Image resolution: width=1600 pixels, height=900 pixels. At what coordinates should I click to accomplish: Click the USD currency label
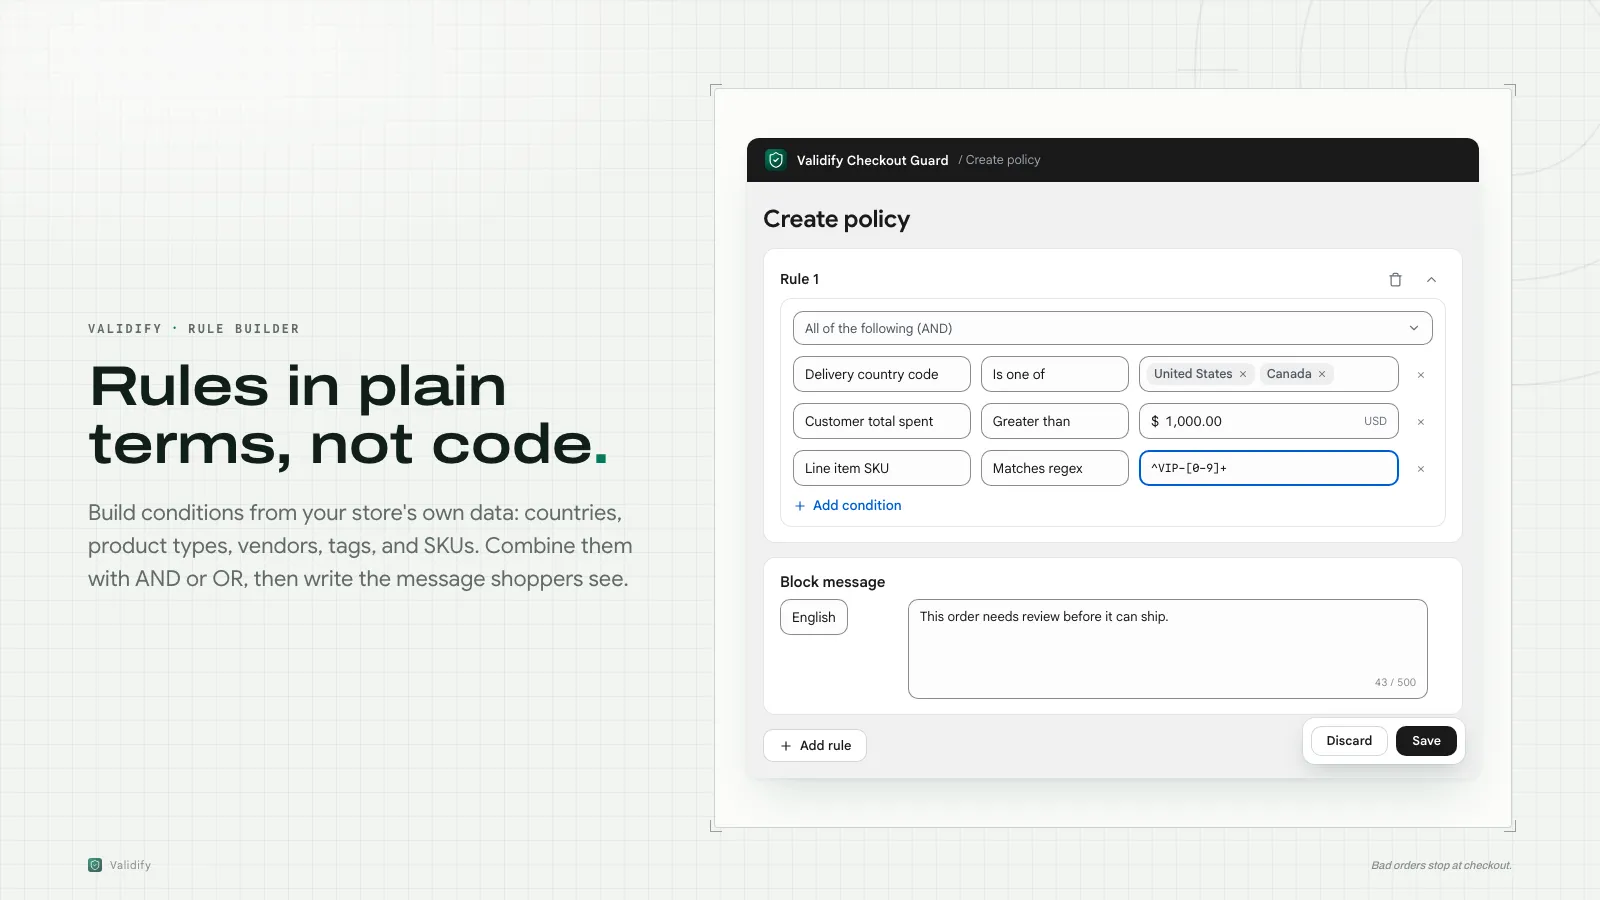[1375, 421]
